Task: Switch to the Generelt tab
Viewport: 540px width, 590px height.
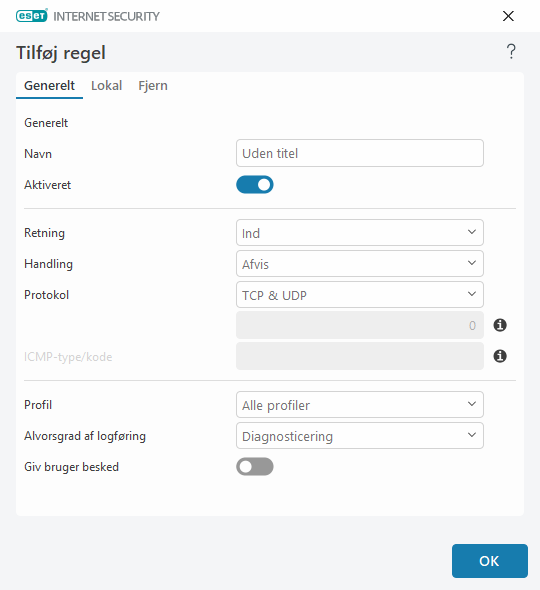Action: 49,86
